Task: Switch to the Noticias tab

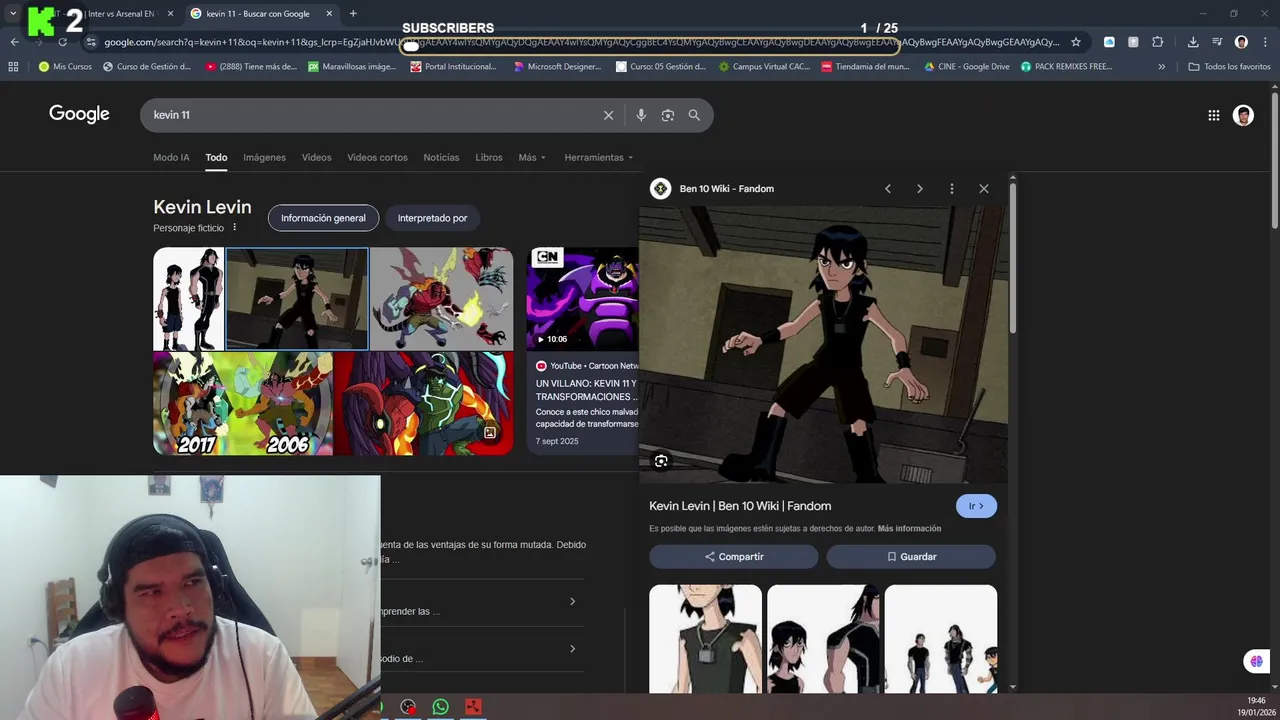Action: point(441,157)
